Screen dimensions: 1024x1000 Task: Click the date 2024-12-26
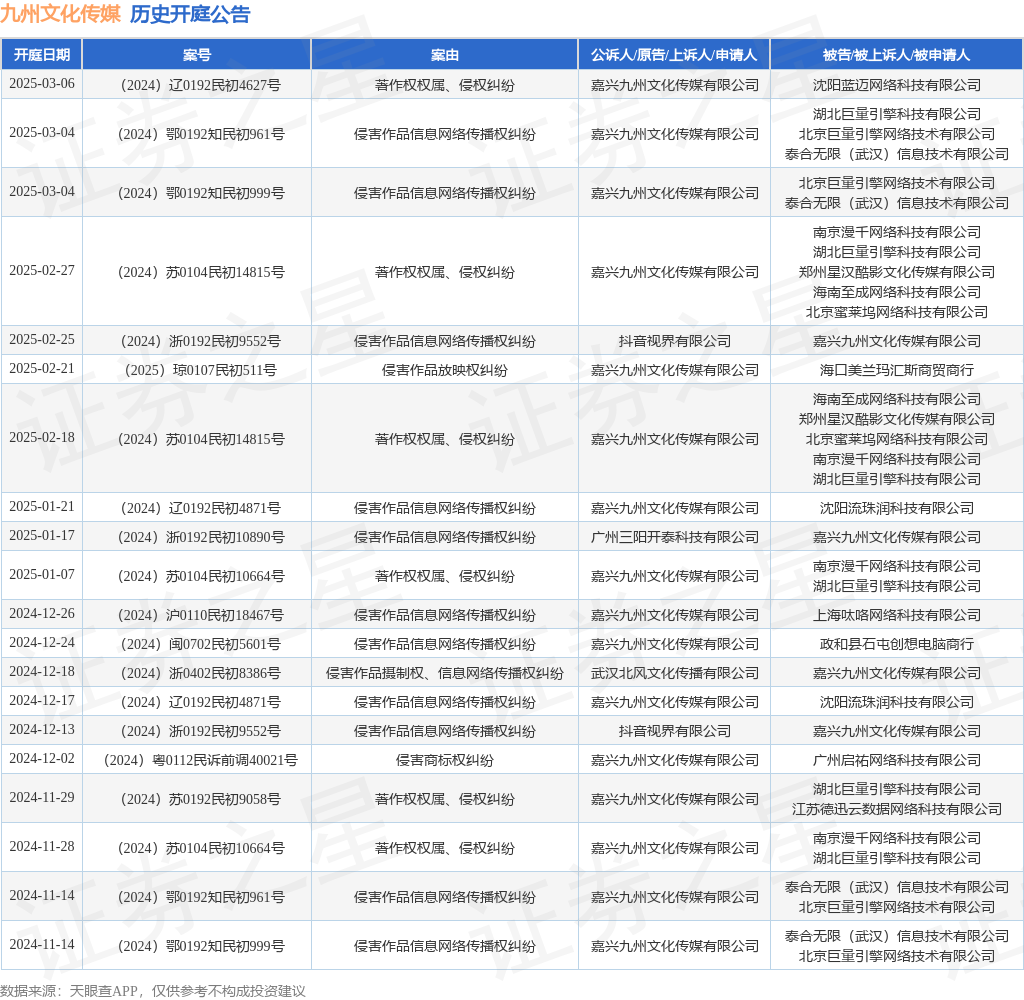click(42, 614)
